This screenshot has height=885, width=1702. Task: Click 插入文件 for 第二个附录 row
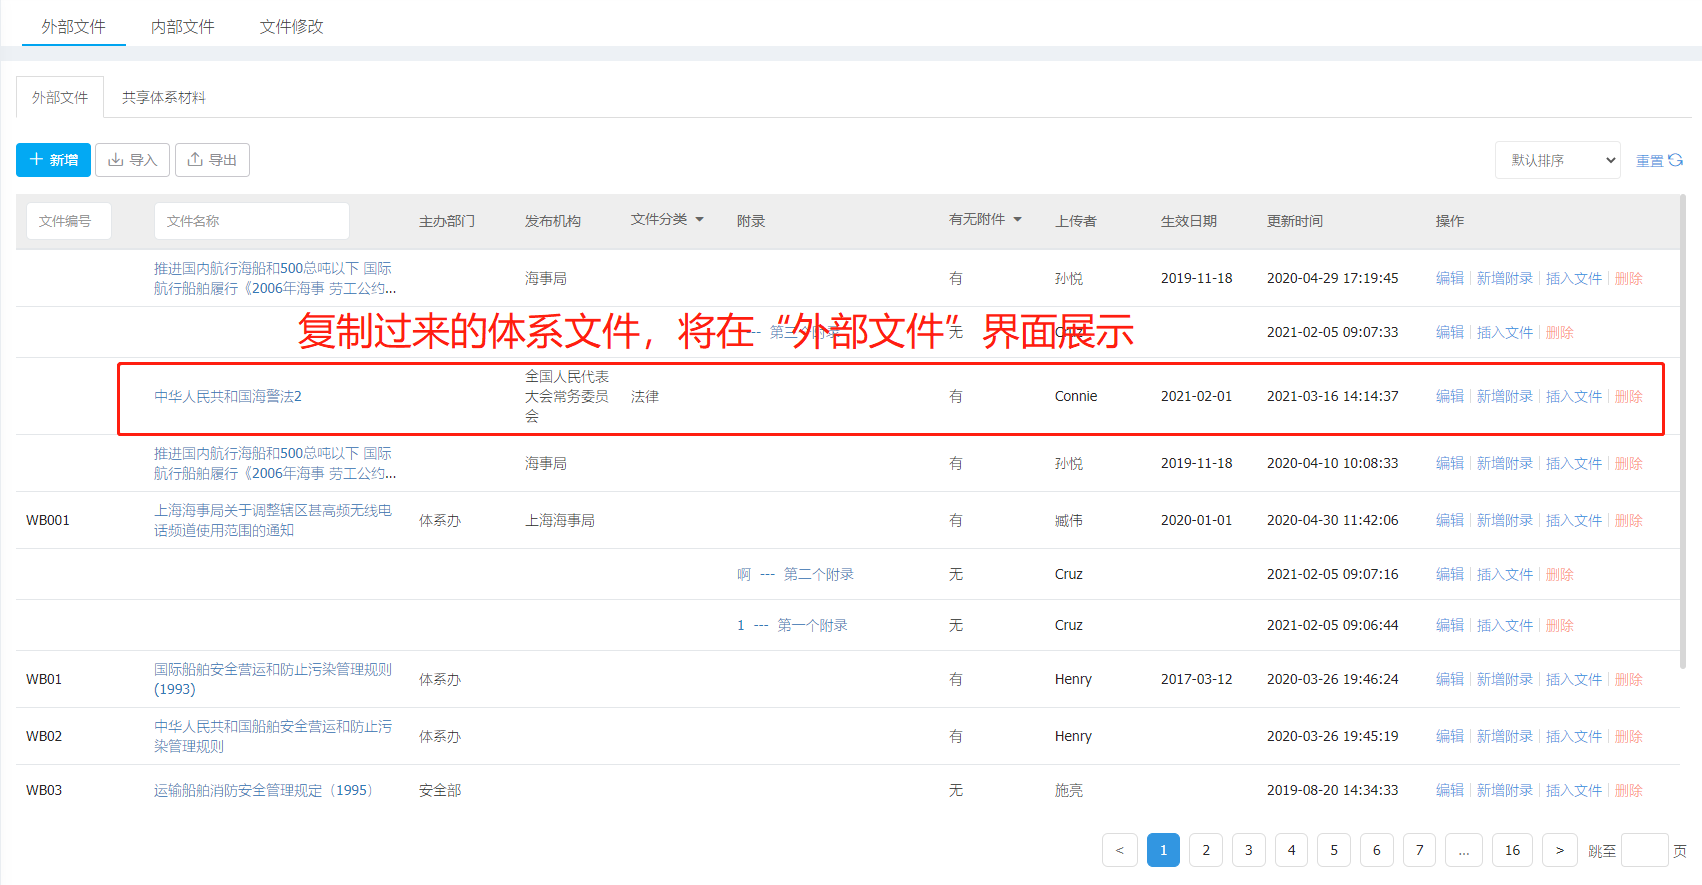(1505, 574)
